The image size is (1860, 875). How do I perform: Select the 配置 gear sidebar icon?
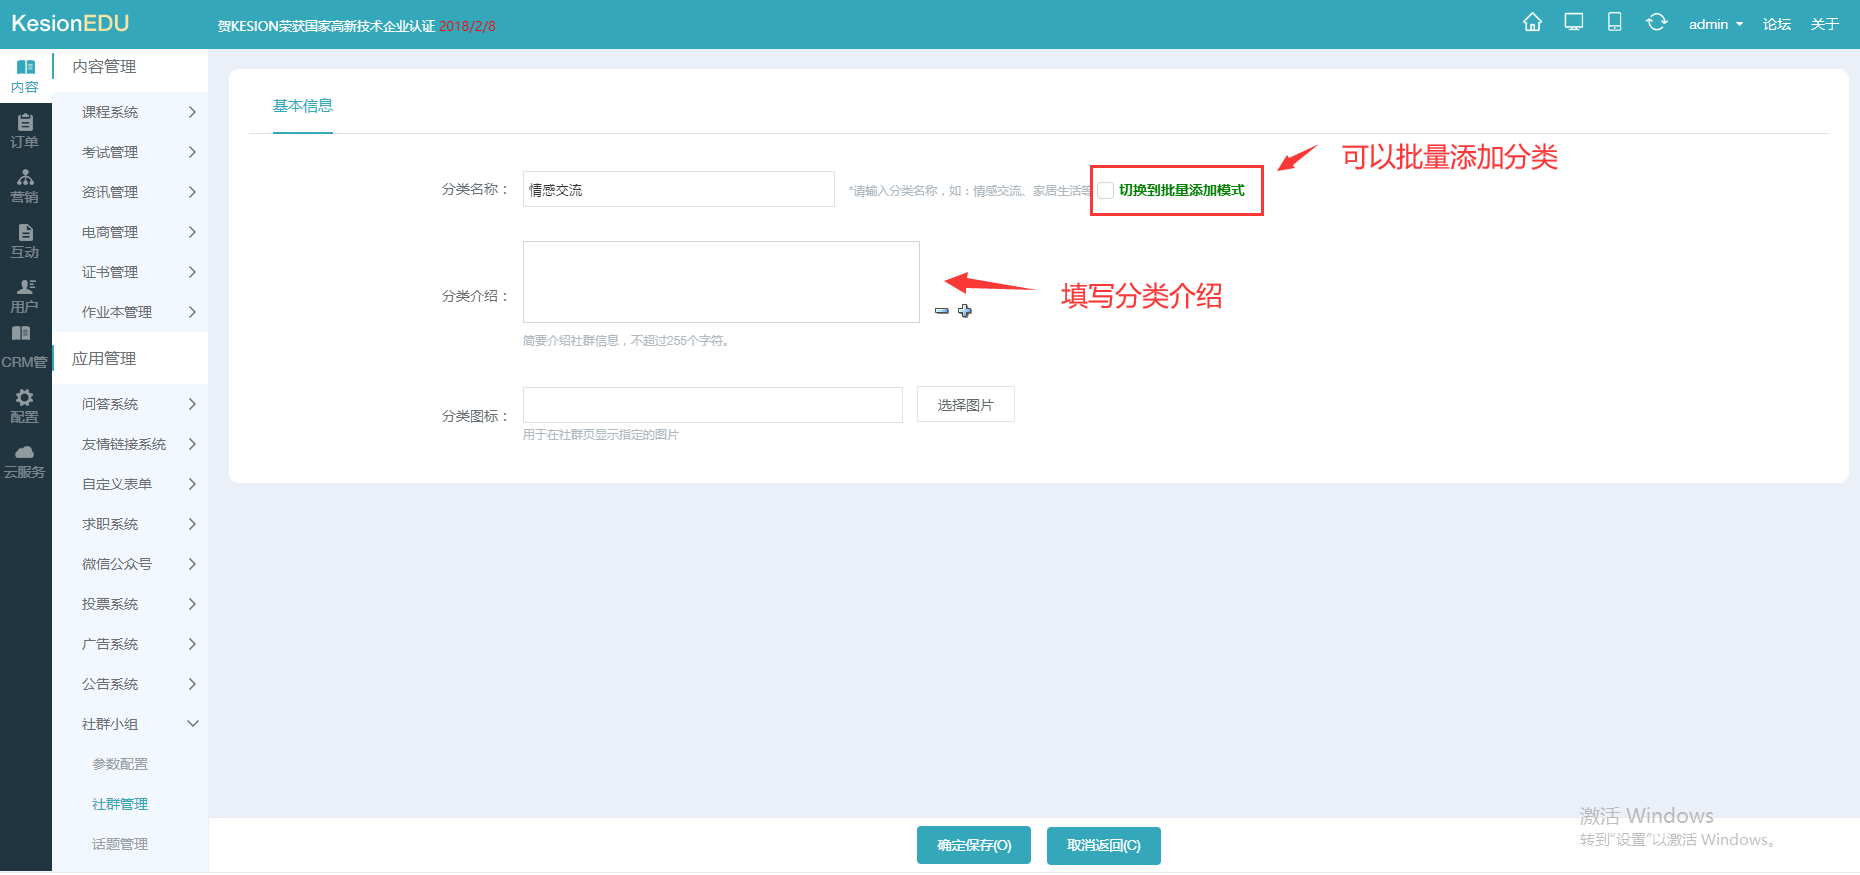pos(26,406)
